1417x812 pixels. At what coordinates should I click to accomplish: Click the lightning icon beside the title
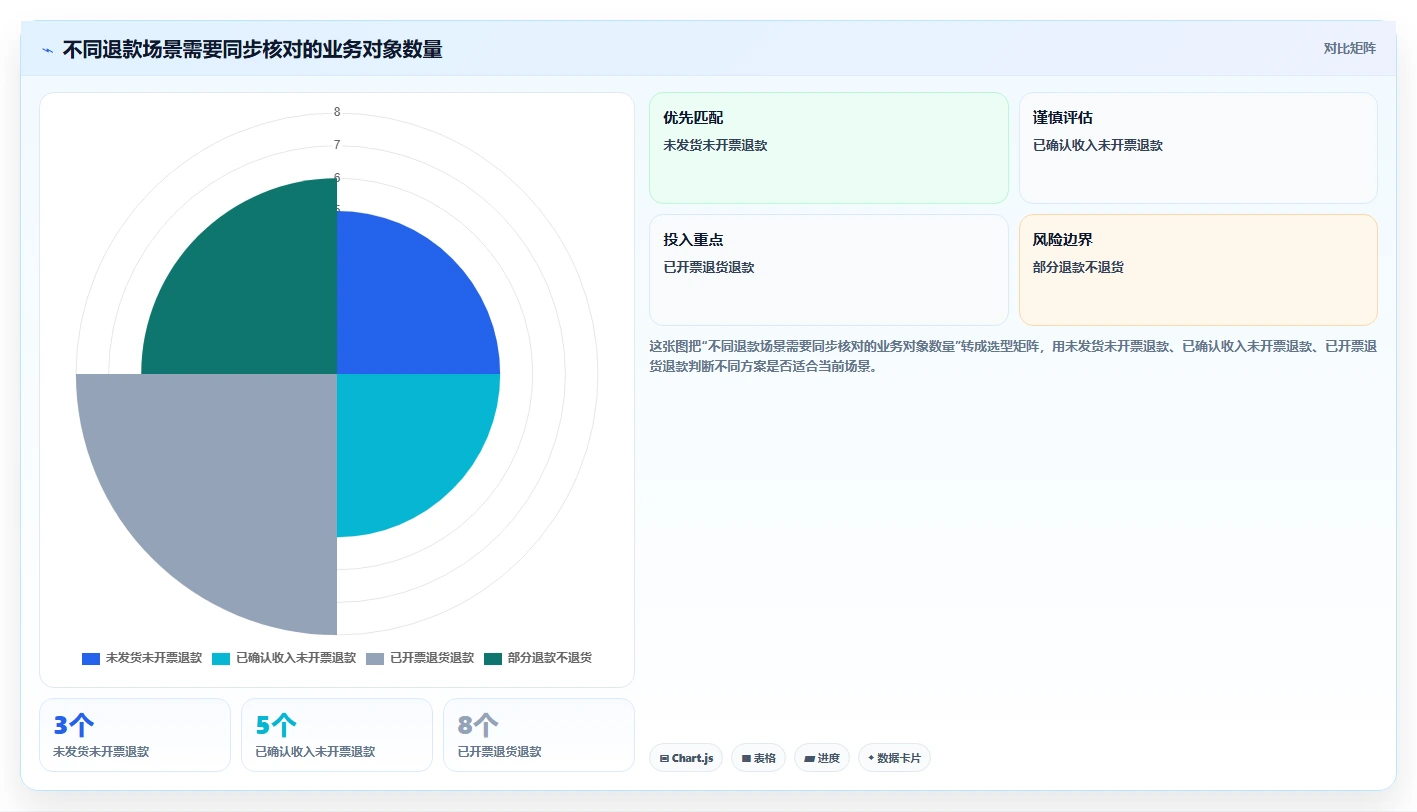tap(48, 49)
